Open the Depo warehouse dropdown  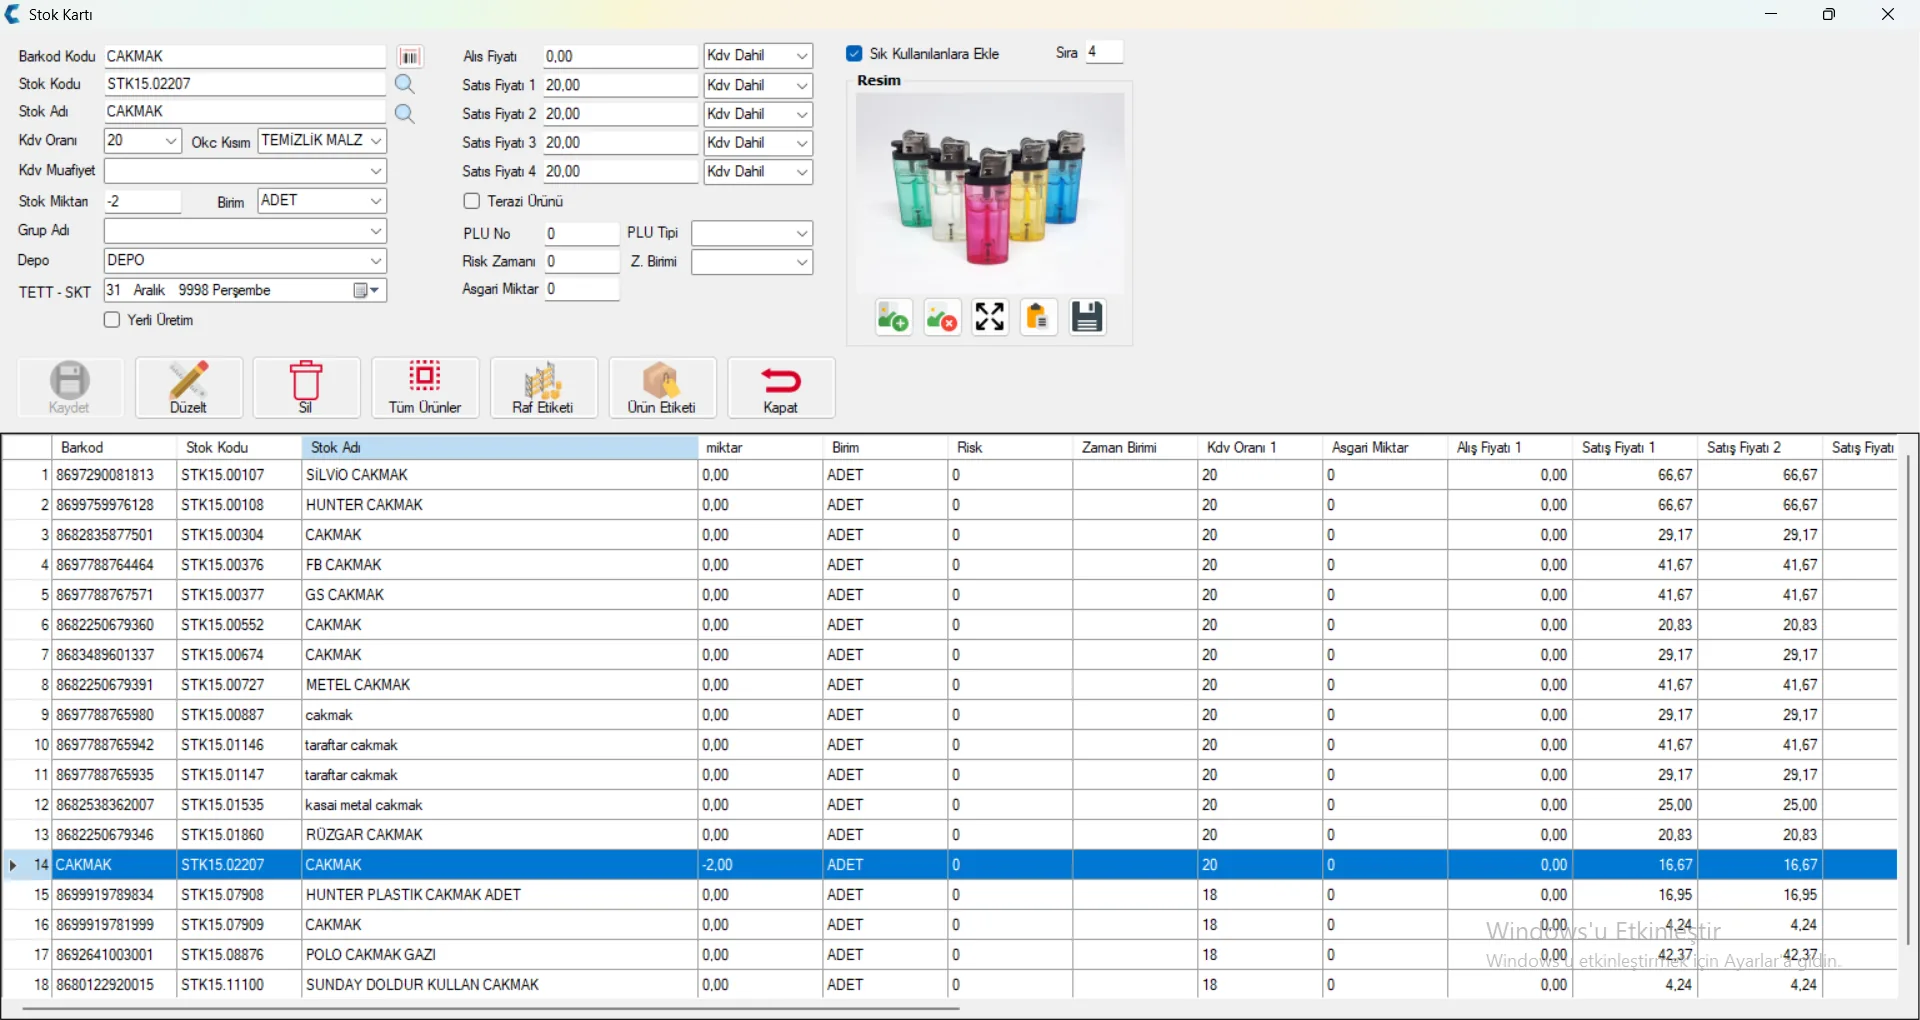pos(376,261)
